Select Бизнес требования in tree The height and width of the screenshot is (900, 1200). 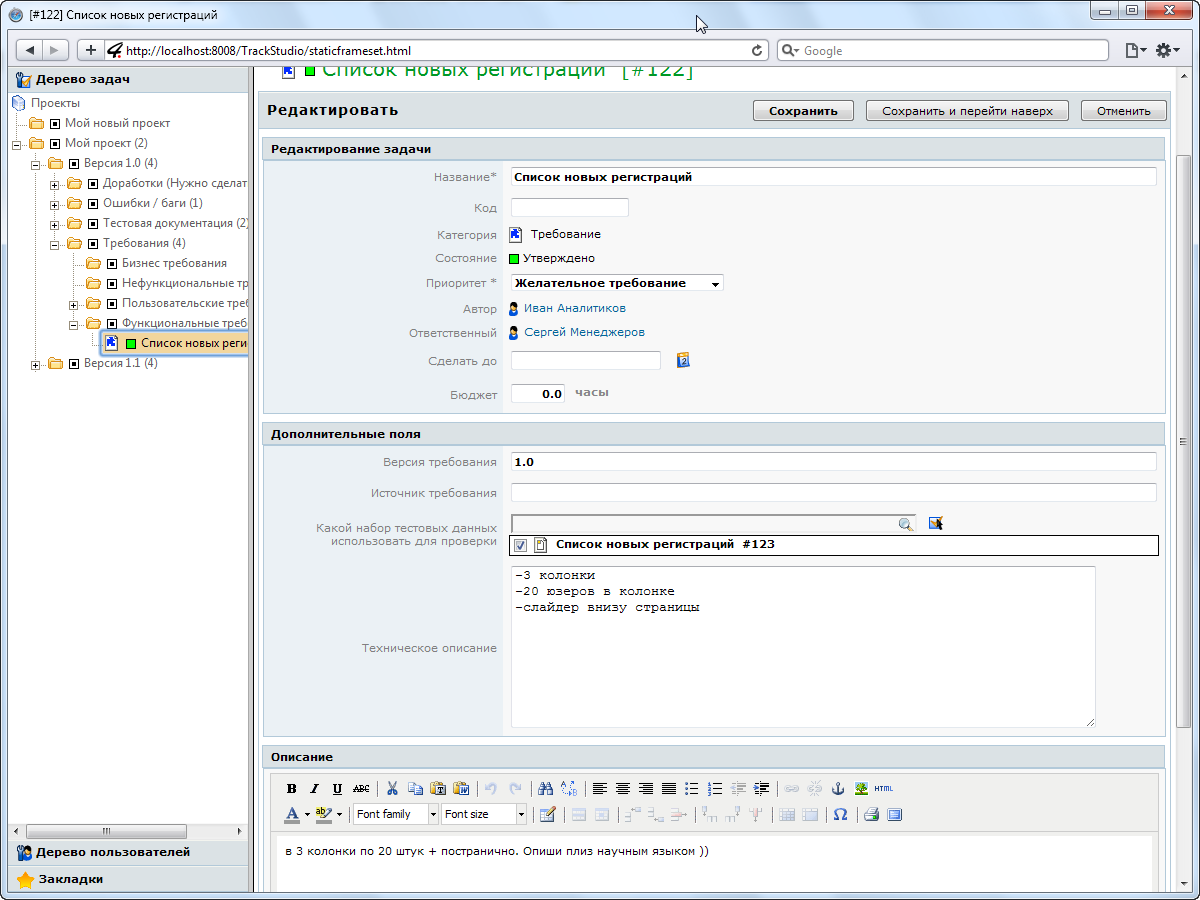coord(174,263)
